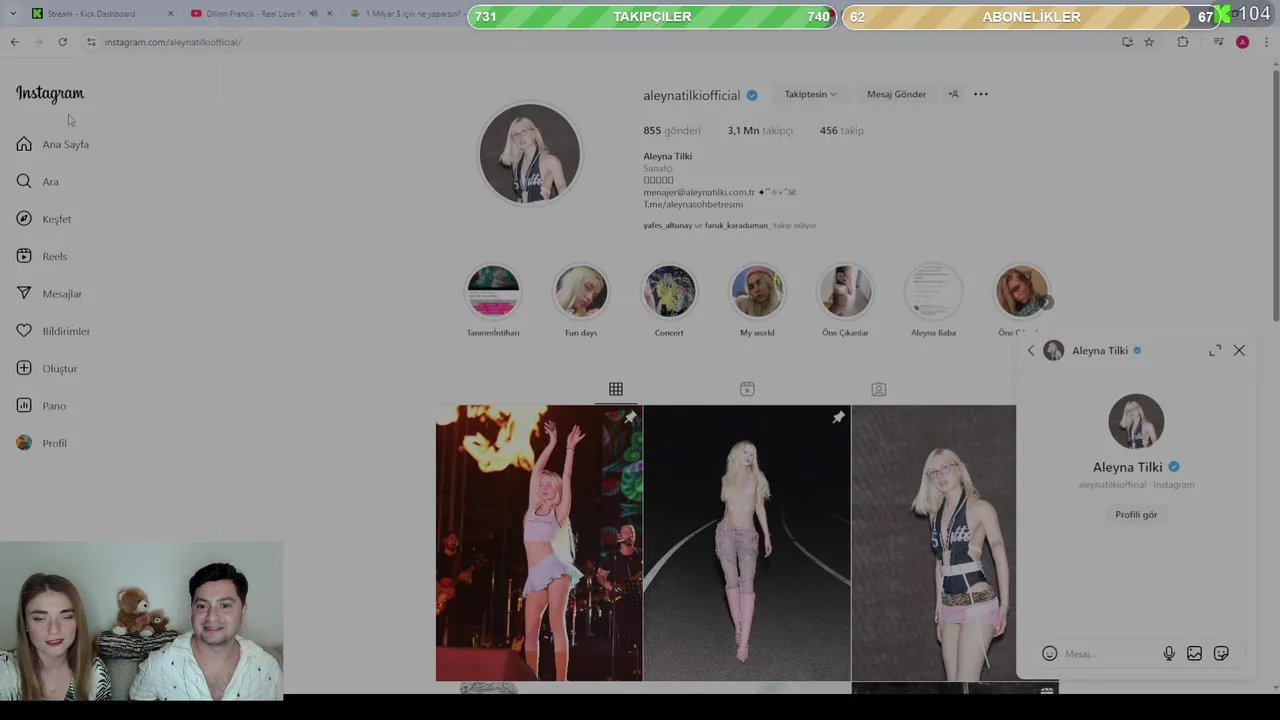1280x720 pixels.
Task: Click the next highlights arrow
Action: pyautogui.click(x=1045, y=302)
